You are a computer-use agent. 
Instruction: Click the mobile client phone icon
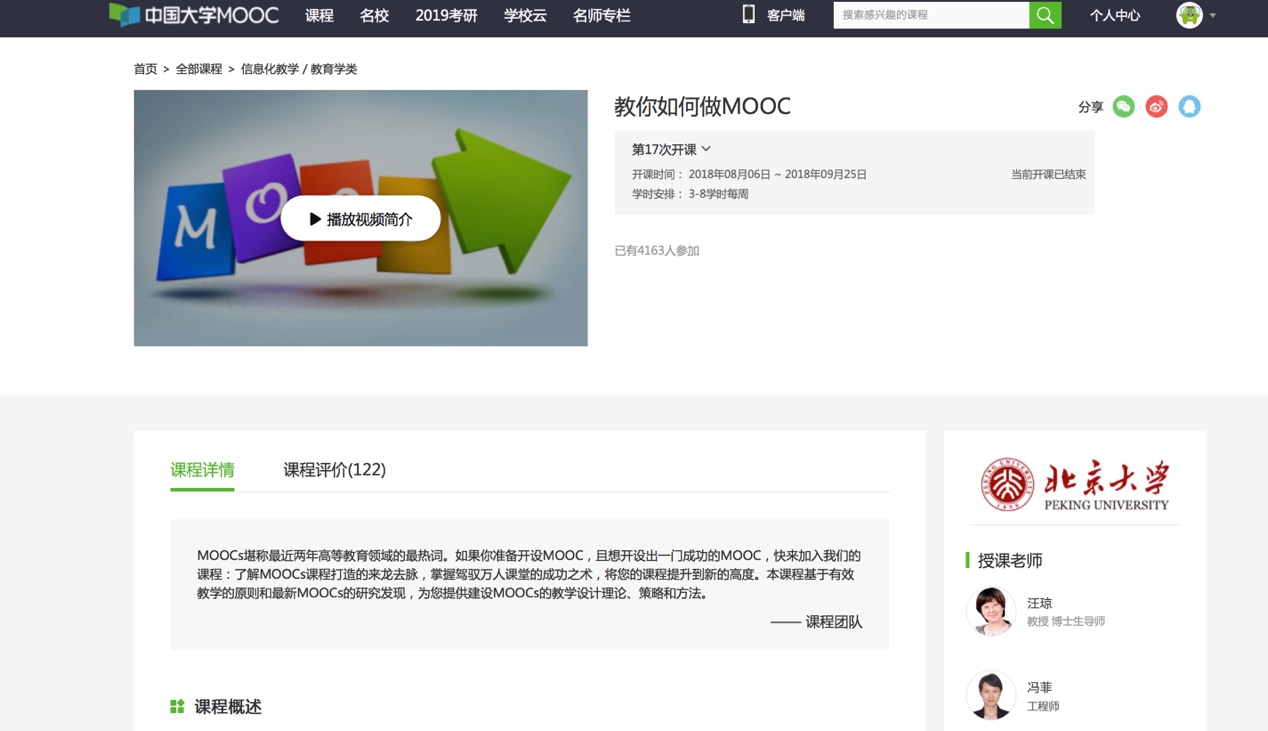click(748, 15)
